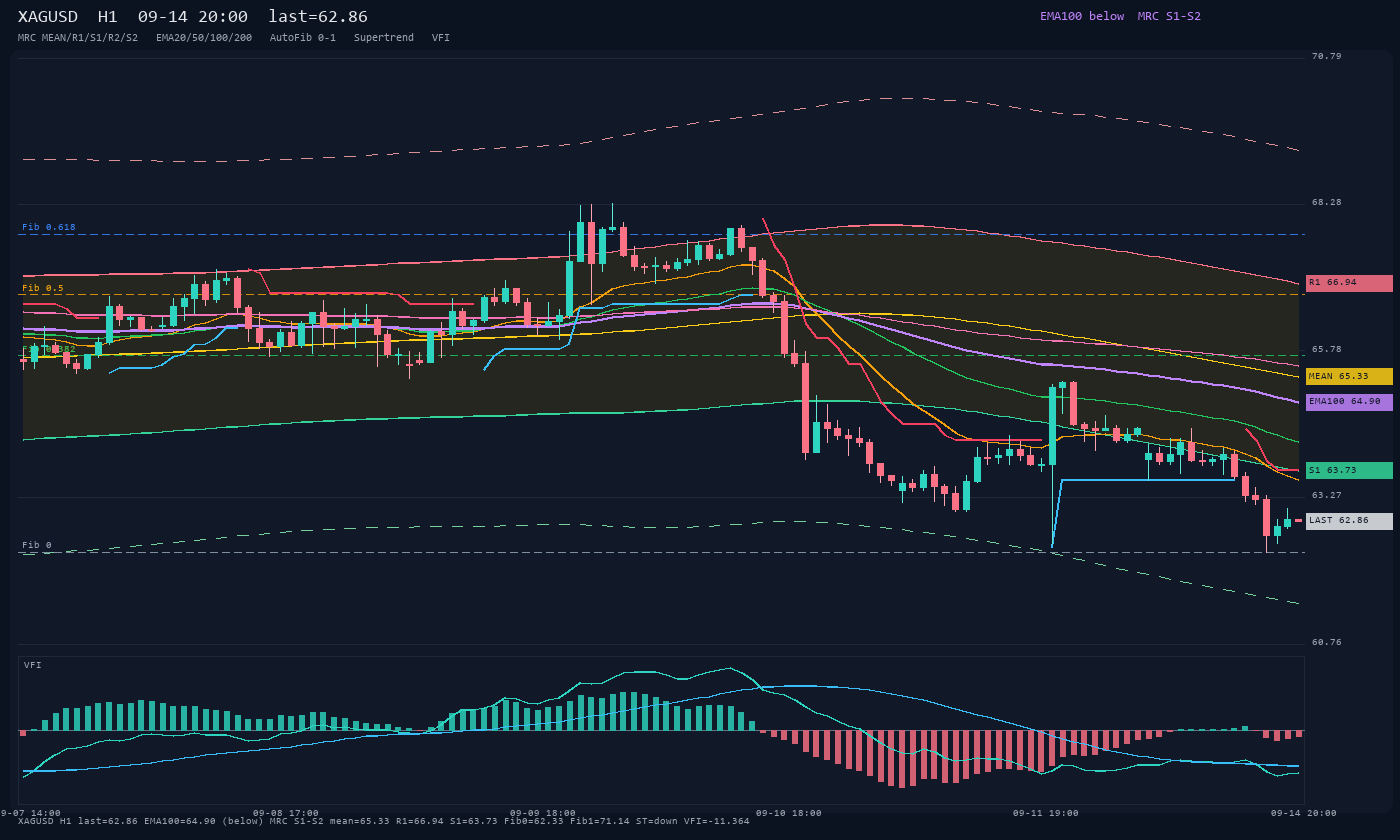Click the 60.76 price axis label
1400x840 pixels.
(1327, 642)
